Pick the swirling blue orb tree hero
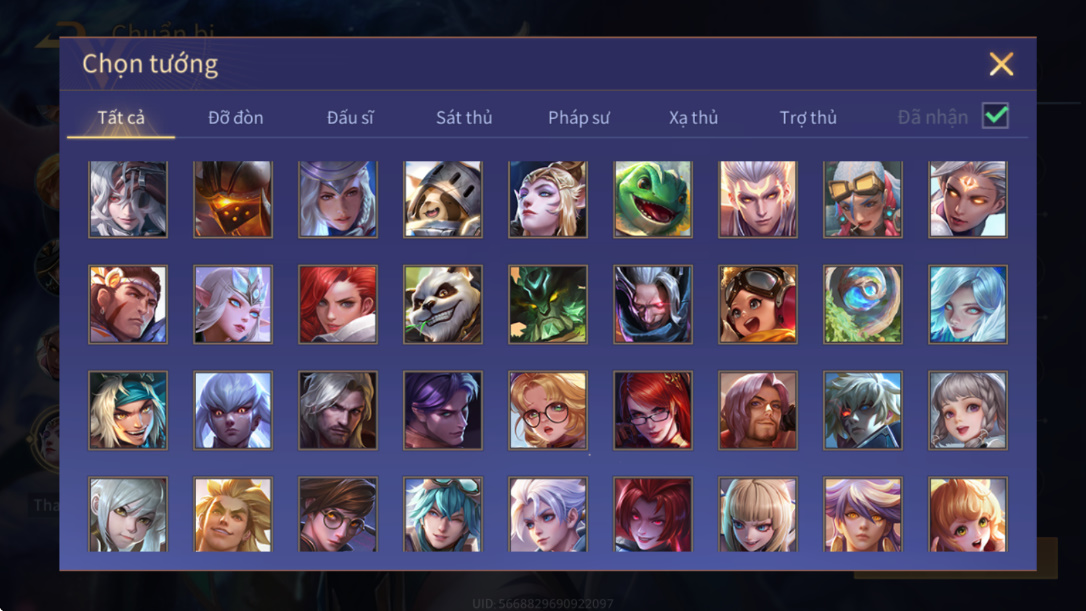 (862, 305)
